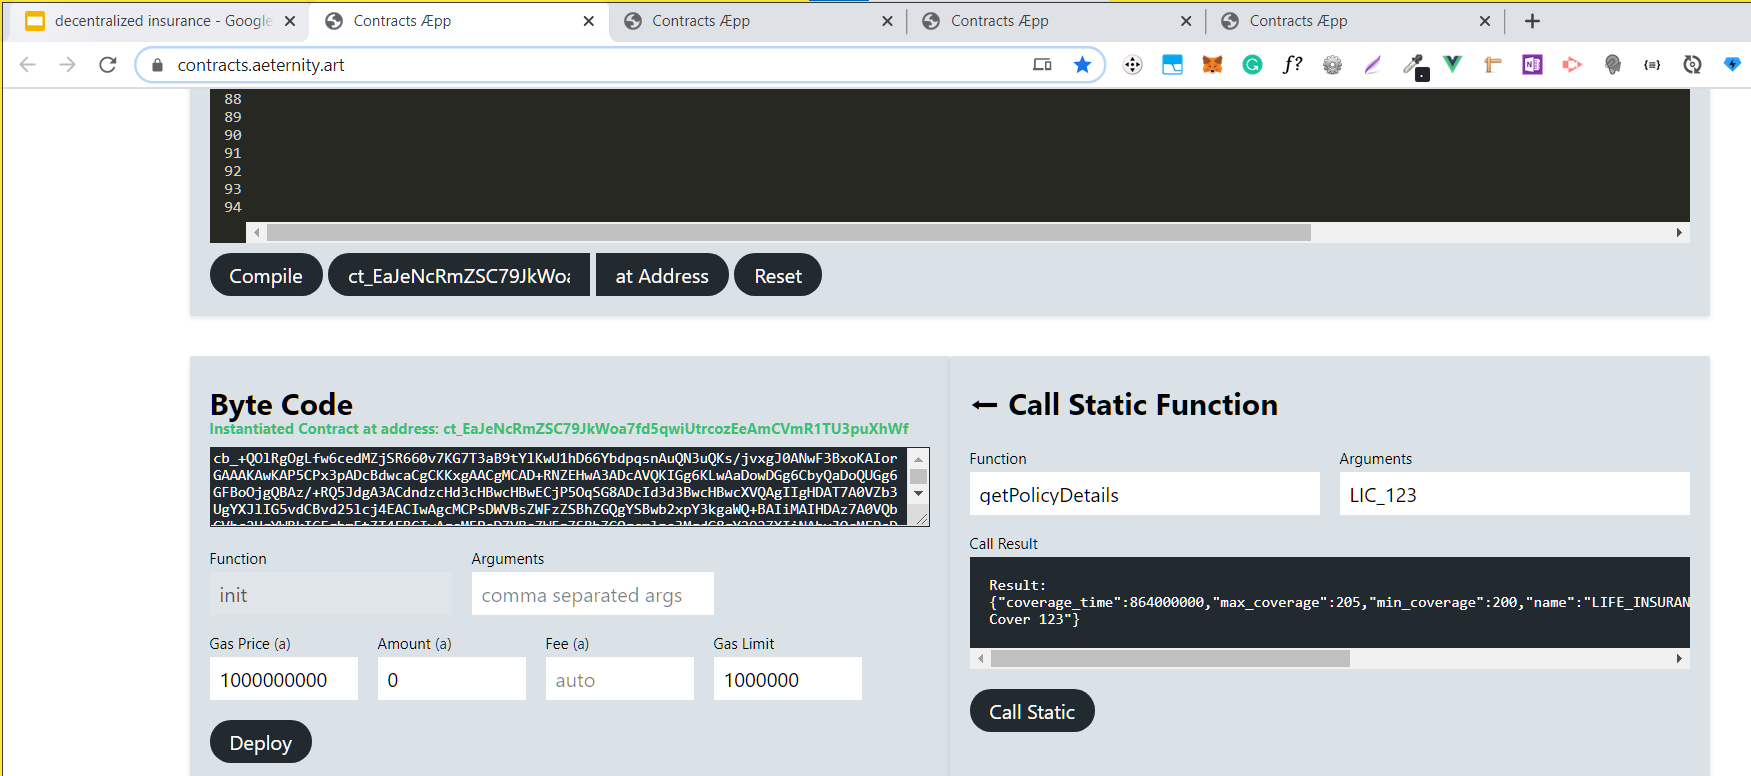Click the Gas Limit input field
This screenshot has width=1751, height=776.
[788, 679]
